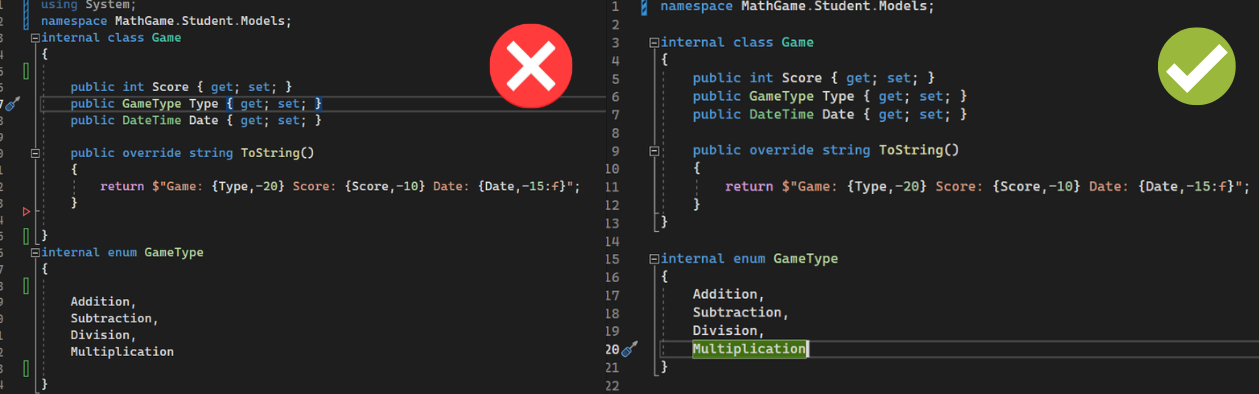Open screwdriver quick actions beside GameType Type line
The width and height of the screenshot is (1259, 394).
click(x=12, y=104)
